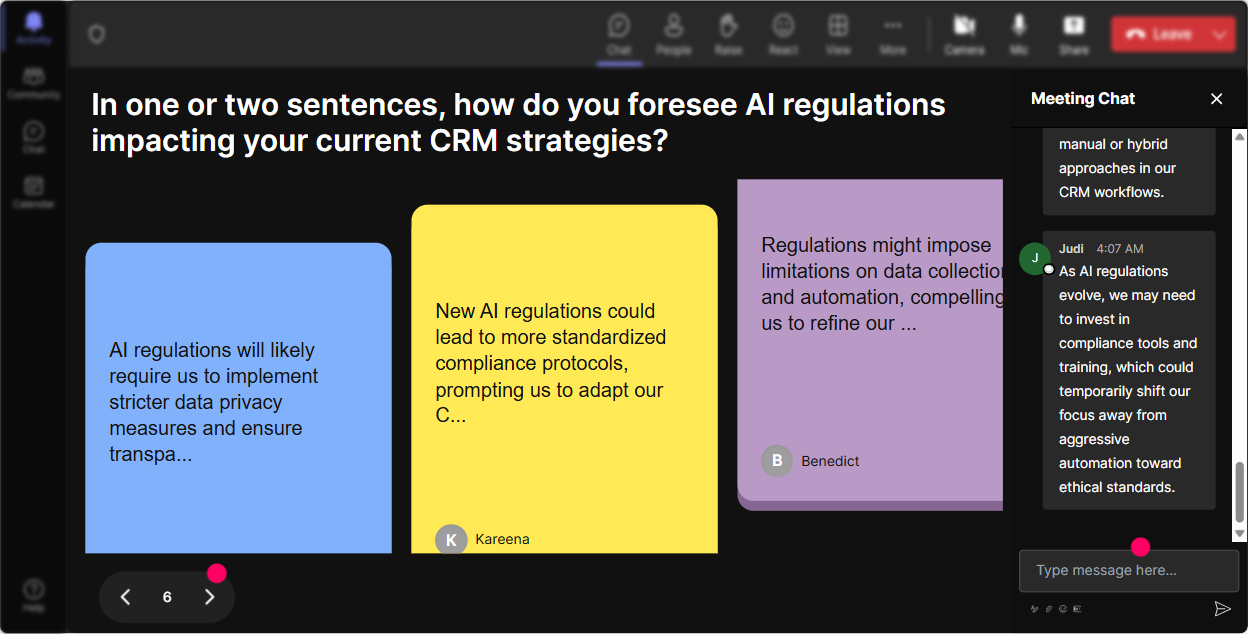Insert an emoji in chat message
1248x634 pixels.
click(x=1063, y=608)
